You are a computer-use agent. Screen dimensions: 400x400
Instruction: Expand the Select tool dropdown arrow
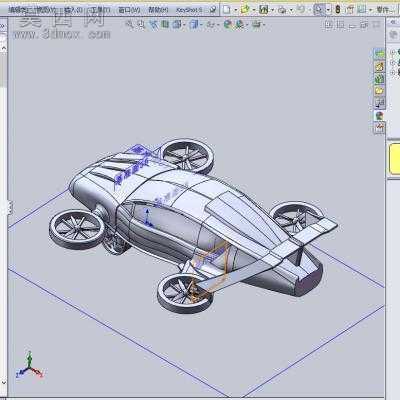click(328, 10)
